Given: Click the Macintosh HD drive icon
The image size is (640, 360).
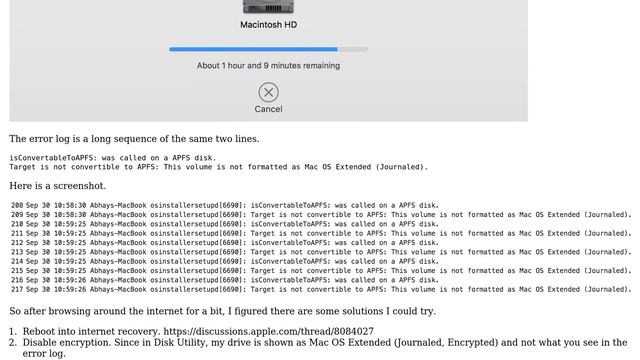Looking at the screenshot, I should 268,7.
